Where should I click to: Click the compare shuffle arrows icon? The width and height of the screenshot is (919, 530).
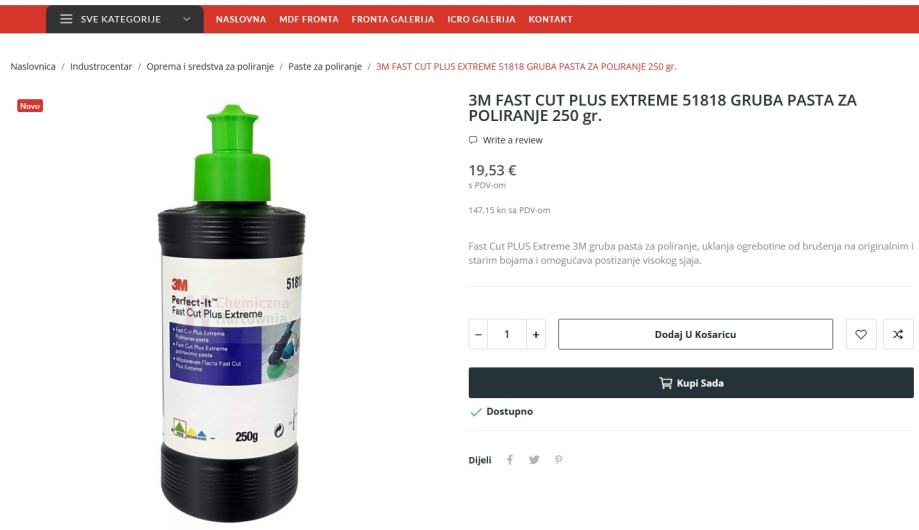click(898, 334)
